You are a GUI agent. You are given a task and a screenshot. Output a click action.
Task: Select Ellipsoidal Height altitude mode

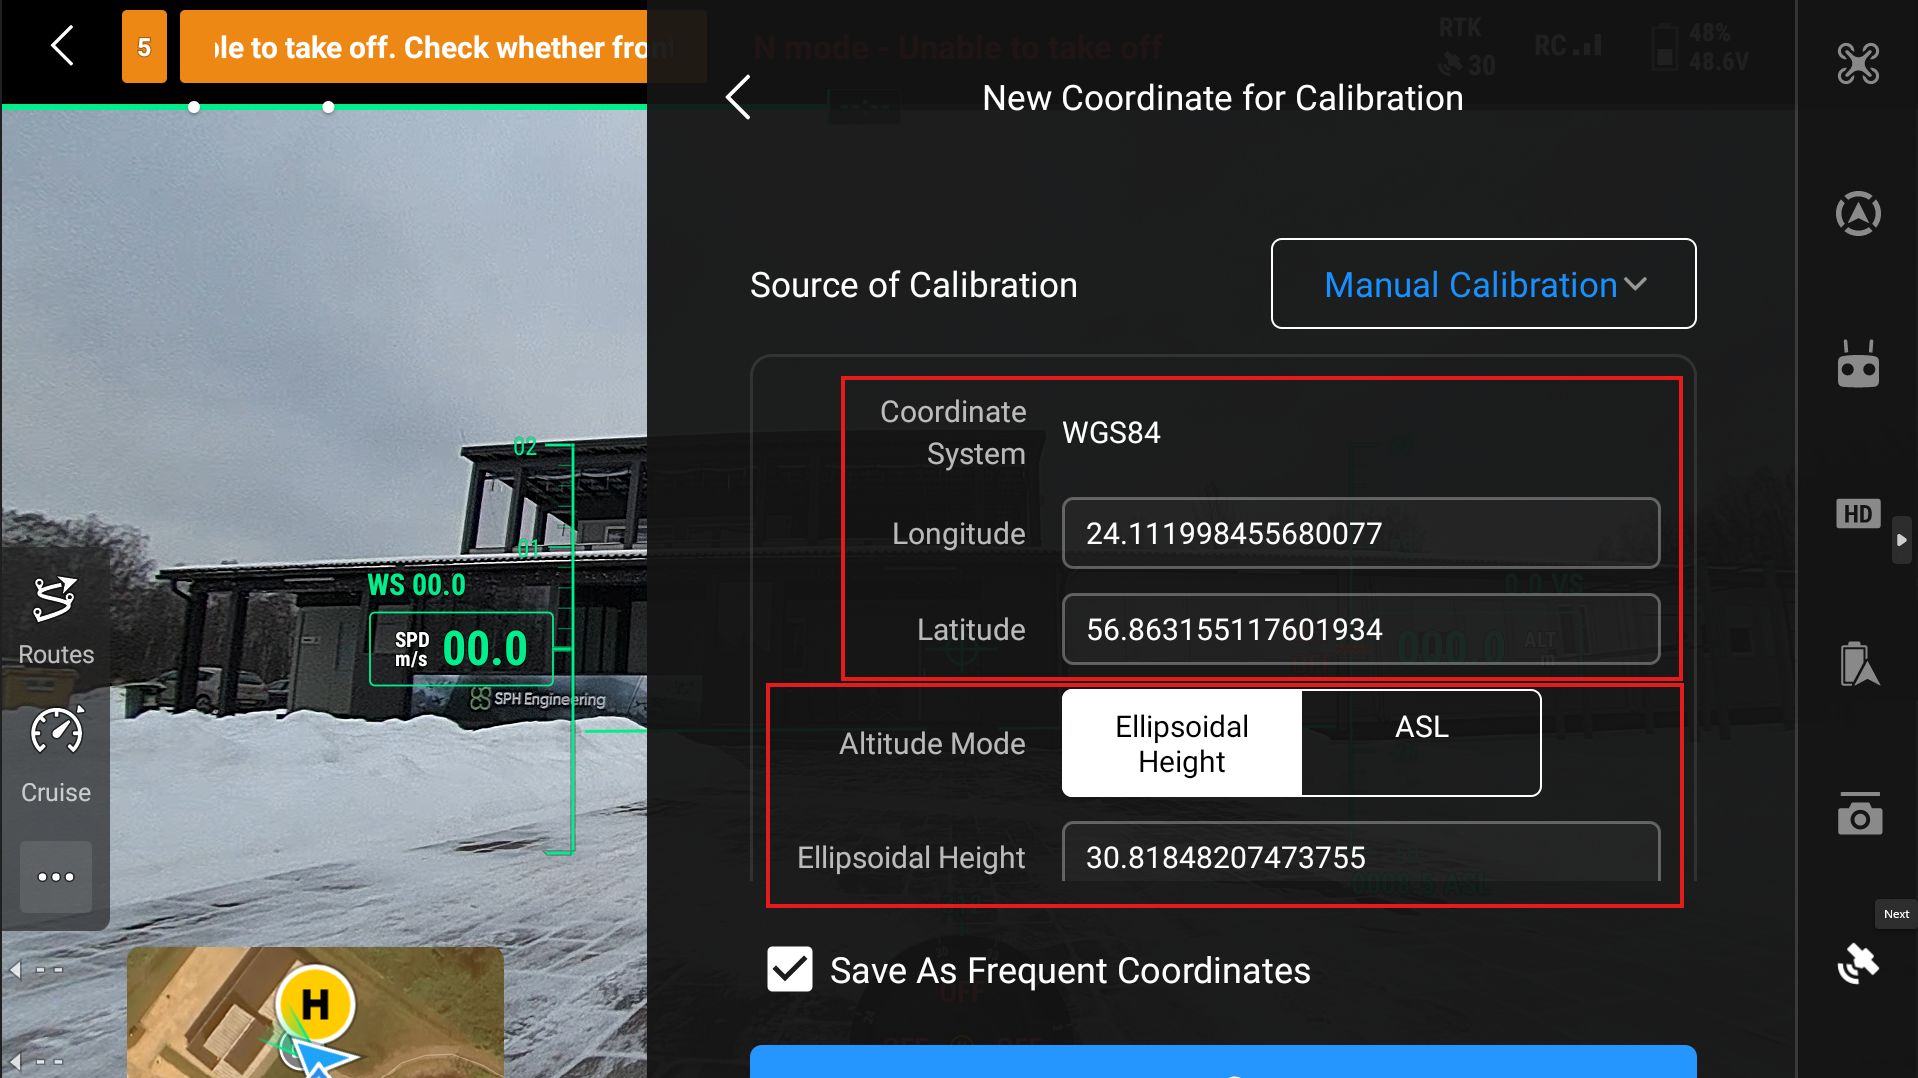[x=1182, y=744]
